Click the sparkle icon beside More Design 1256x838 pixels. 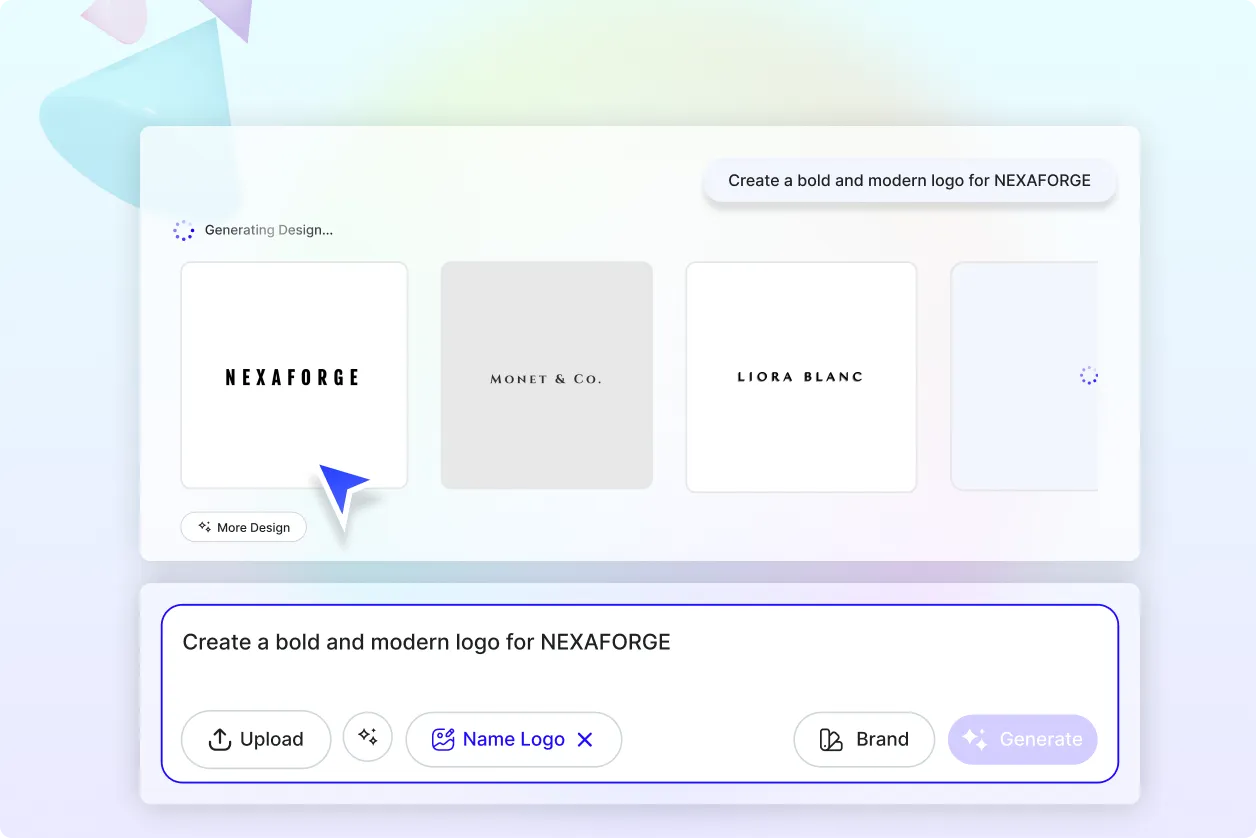point(204,527)
